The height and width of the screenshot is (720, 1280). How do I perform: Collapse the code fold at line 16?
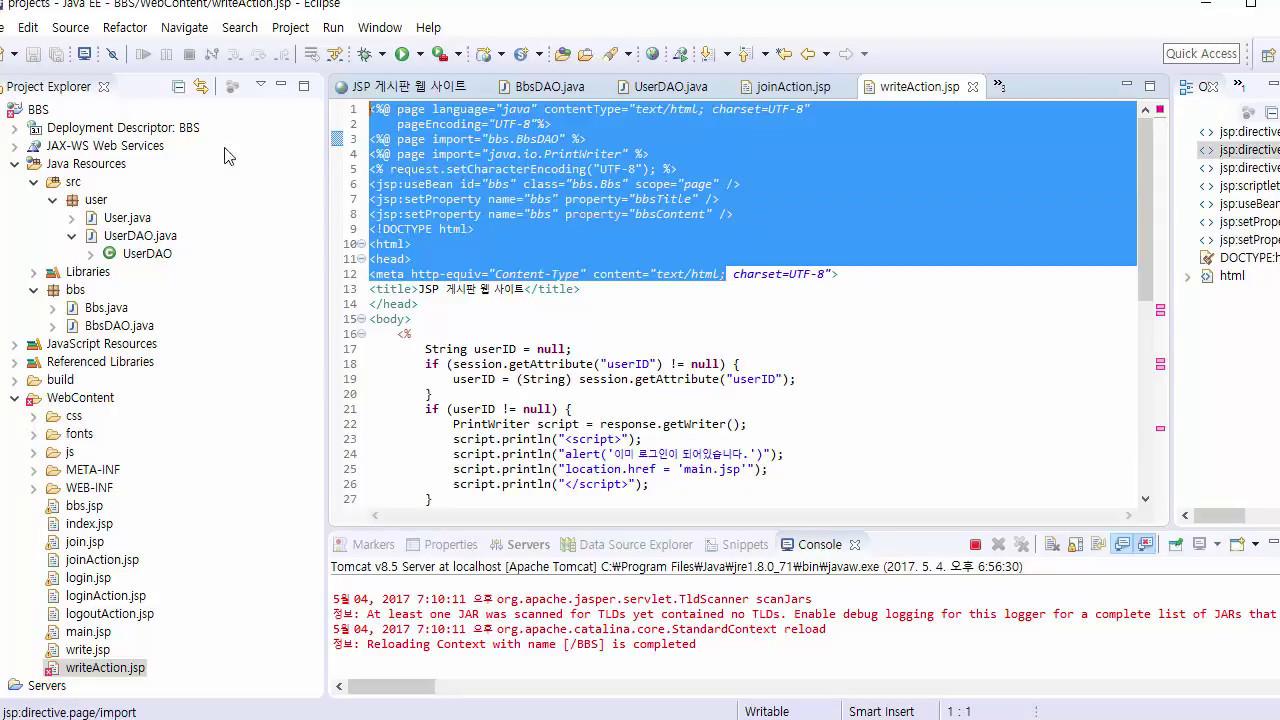pos(361,334)
